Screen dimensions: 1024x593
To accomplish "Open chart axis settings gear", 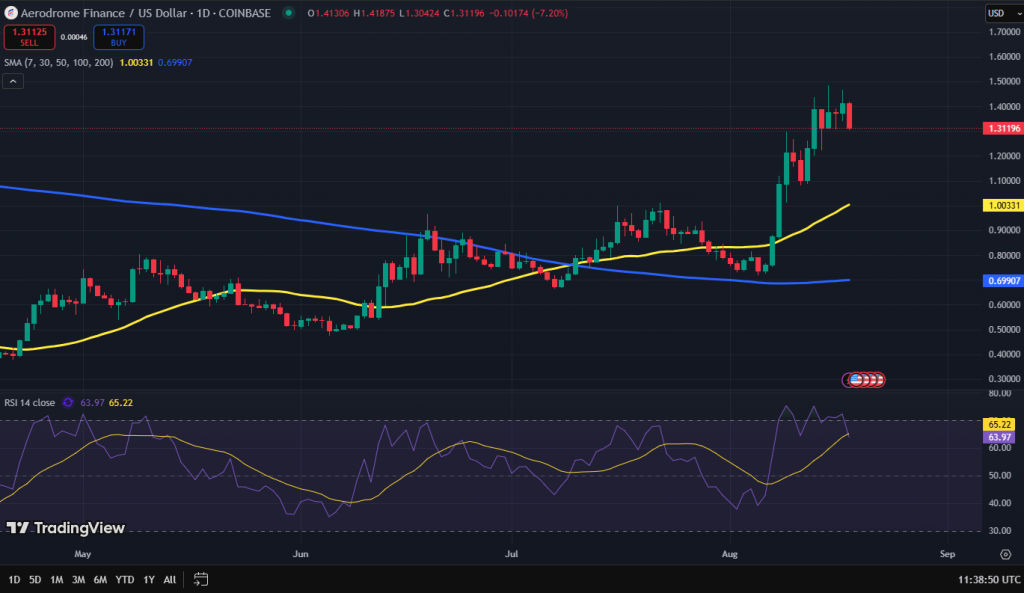I will point(1005,554).
